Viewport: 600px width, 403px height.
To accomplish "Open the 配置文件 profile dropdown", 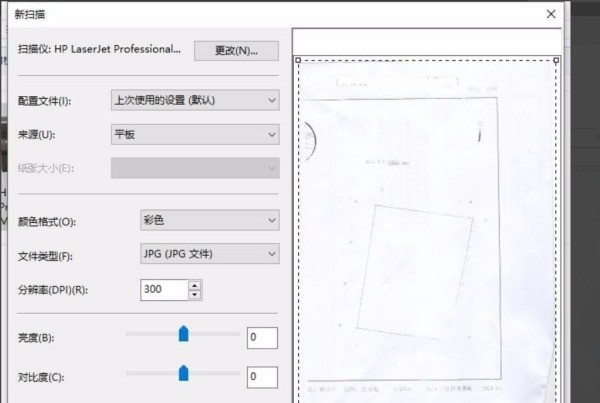I will 194,100.
